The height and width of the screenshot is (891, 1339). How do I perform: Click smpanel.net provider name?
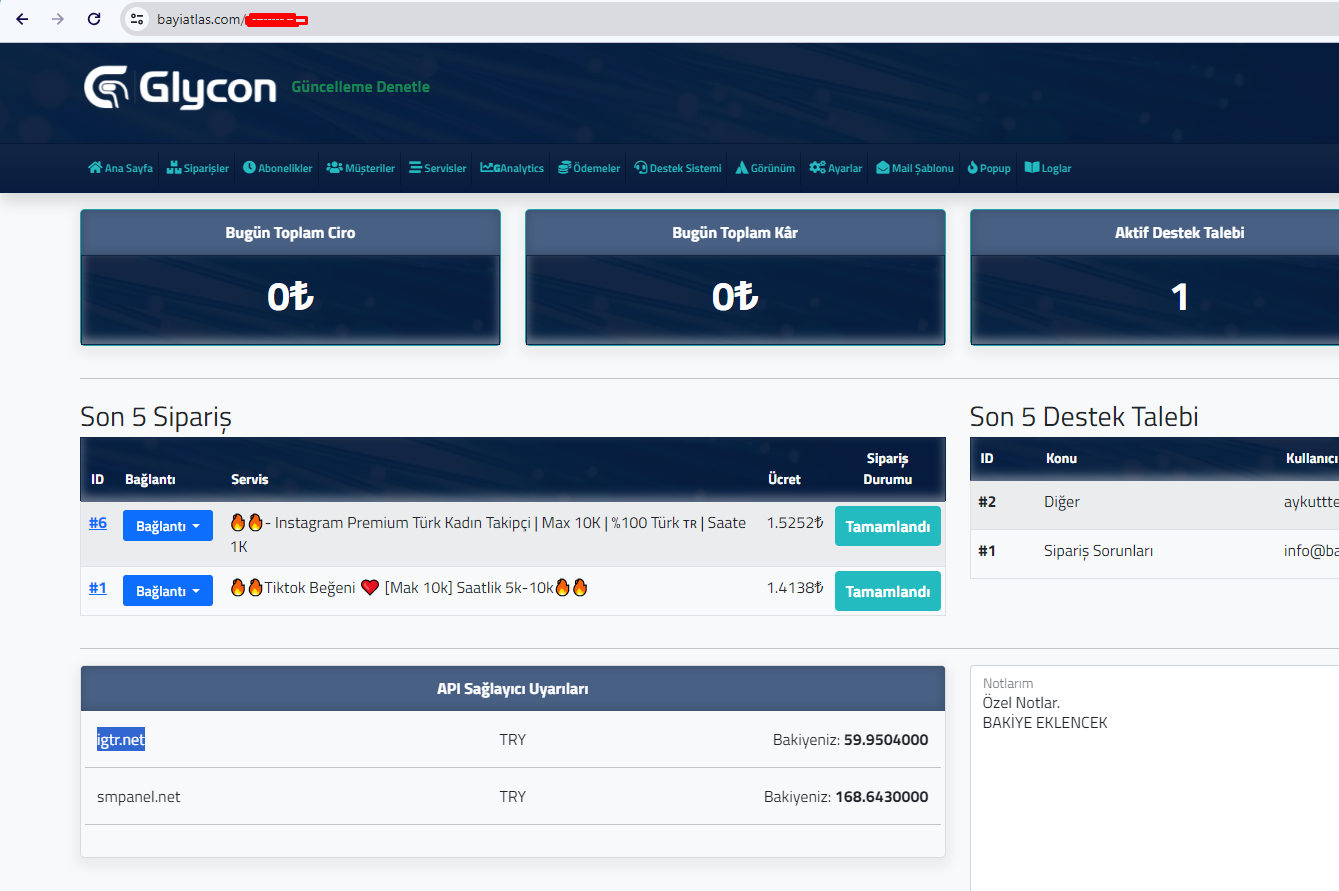(x=139, y=797)
